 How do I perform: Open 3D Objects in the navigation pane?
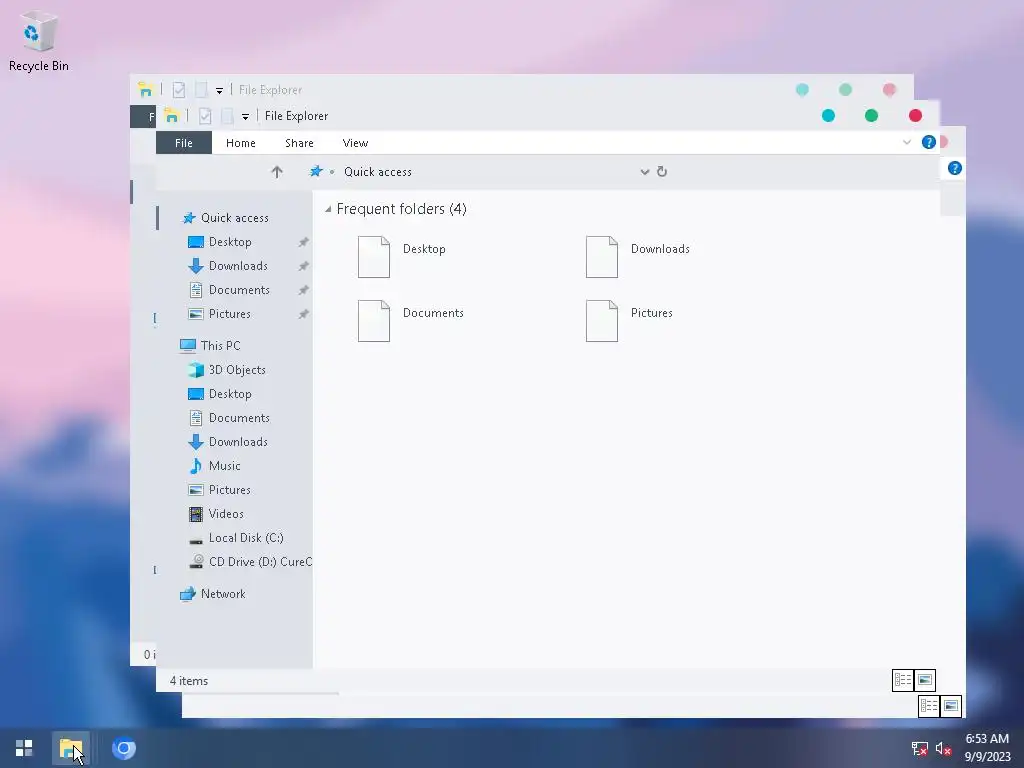236,370
